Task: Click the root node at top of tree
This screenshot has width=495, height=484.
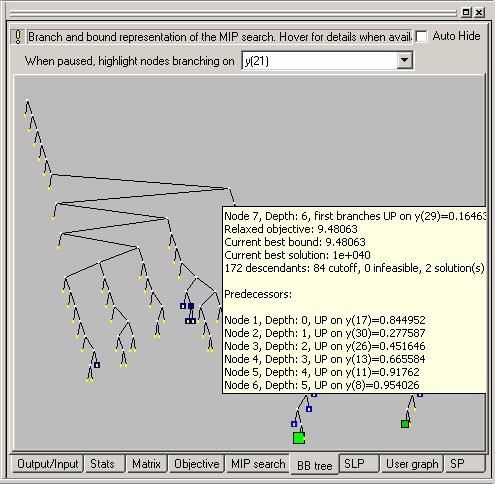Action: [27, 99]
